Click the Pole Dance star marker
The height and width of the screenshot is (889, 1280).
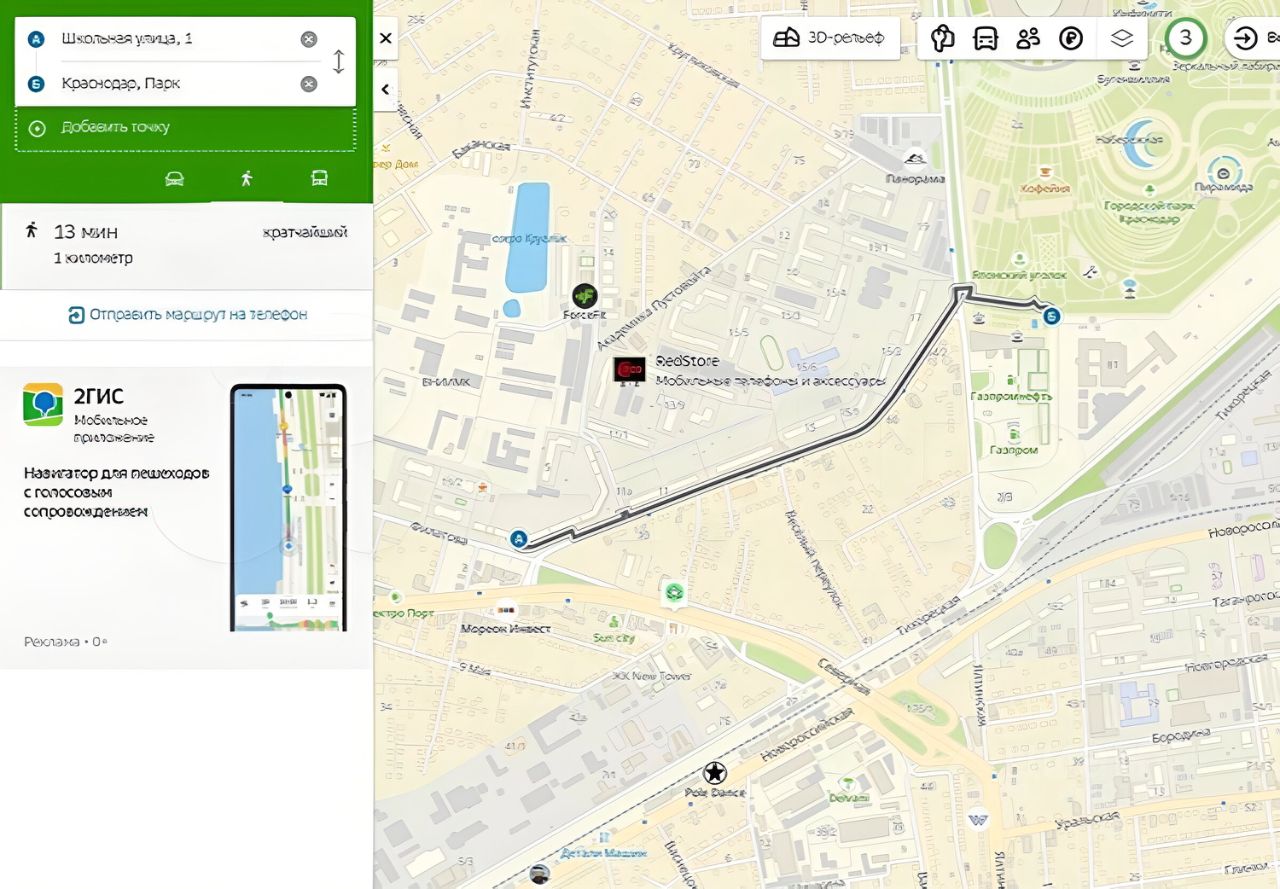point(714,772)
